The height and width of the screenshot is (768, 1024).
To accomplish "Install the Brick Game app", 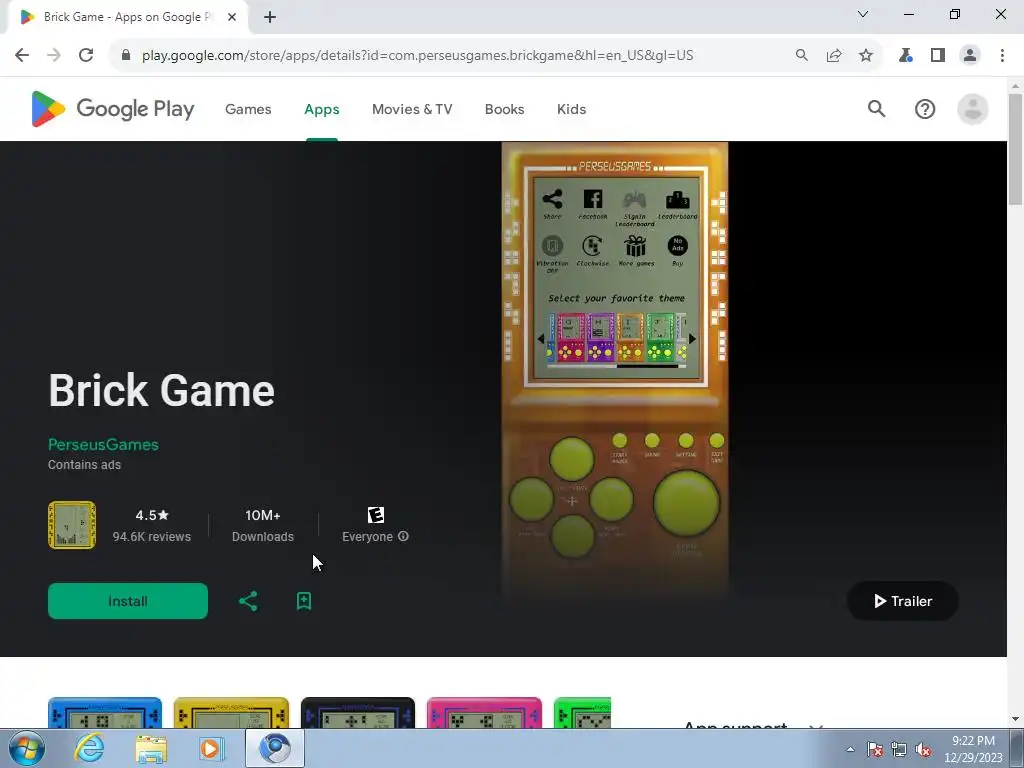I will [x=128, y=601].
